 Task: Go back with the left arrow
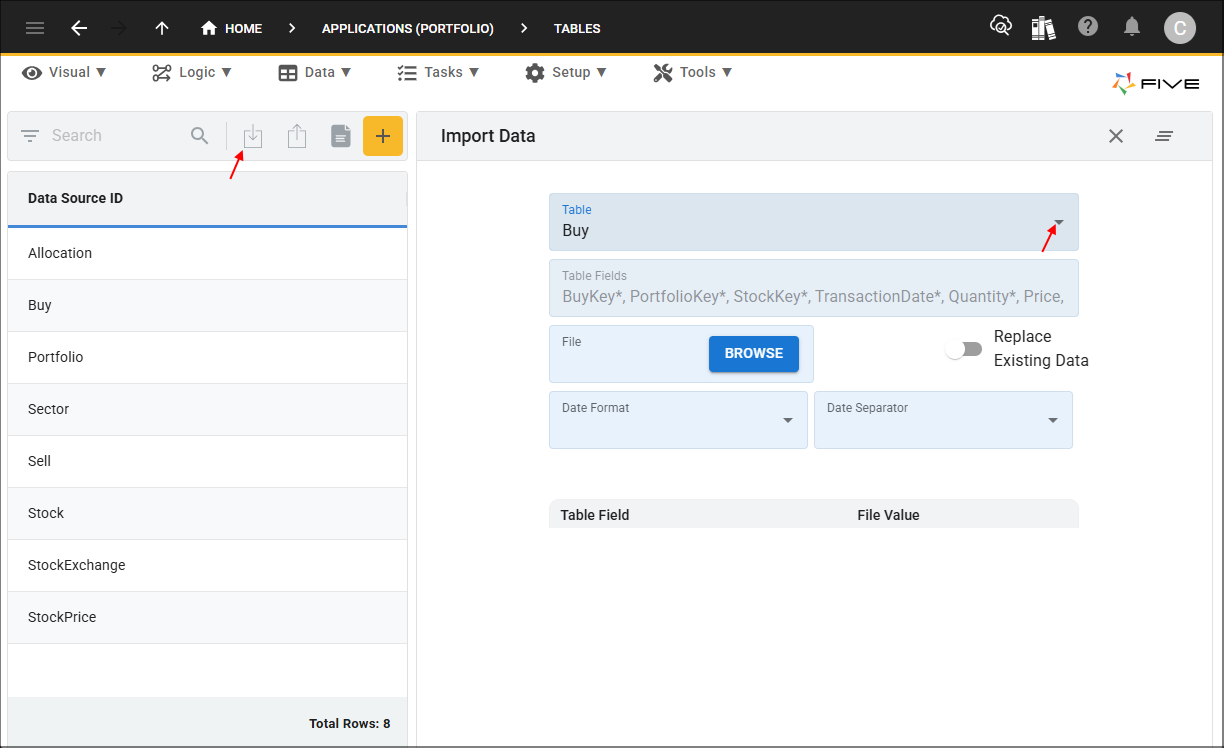(x=79, y=28)
